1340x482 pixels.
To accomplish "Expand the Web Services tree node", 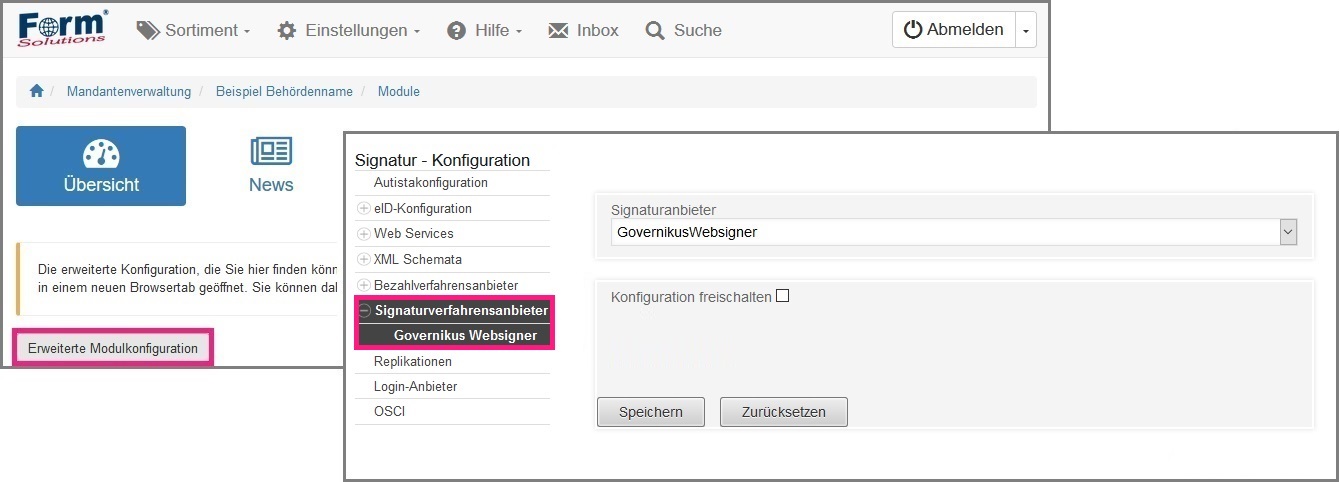I will tap(364, 234).
